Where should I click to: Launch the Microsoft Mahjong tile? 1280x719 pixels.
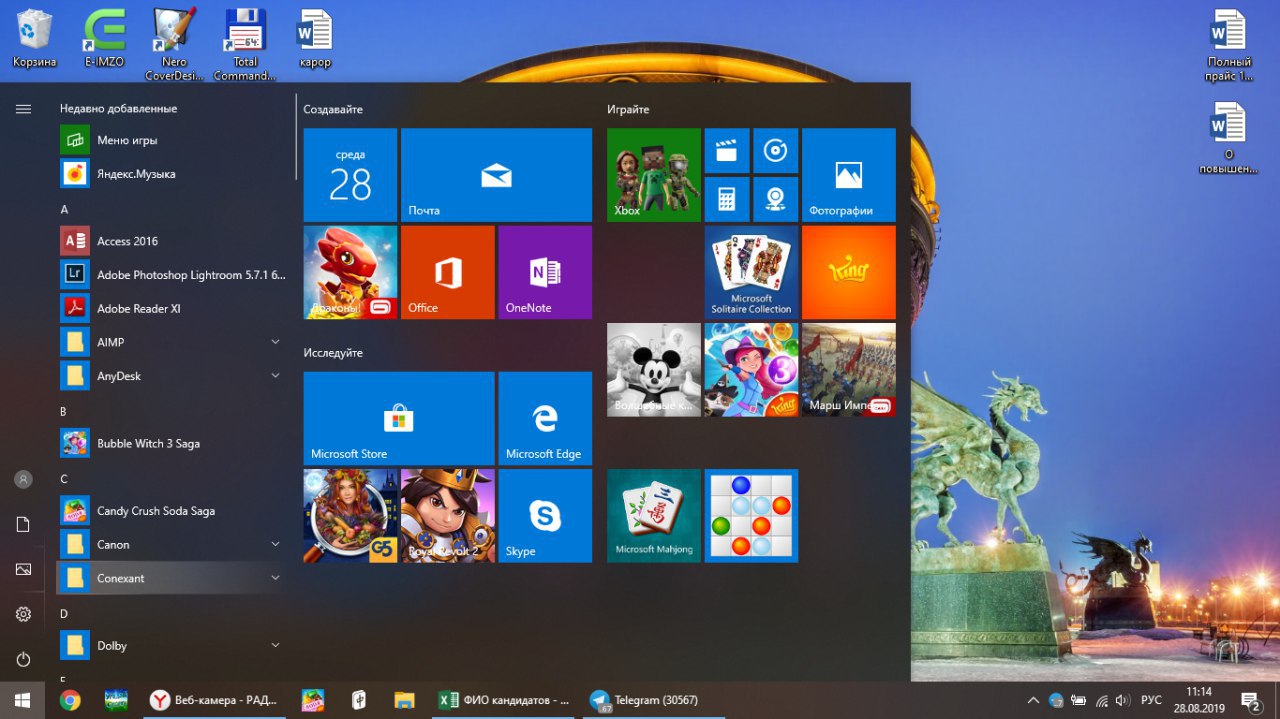[654, 516]
